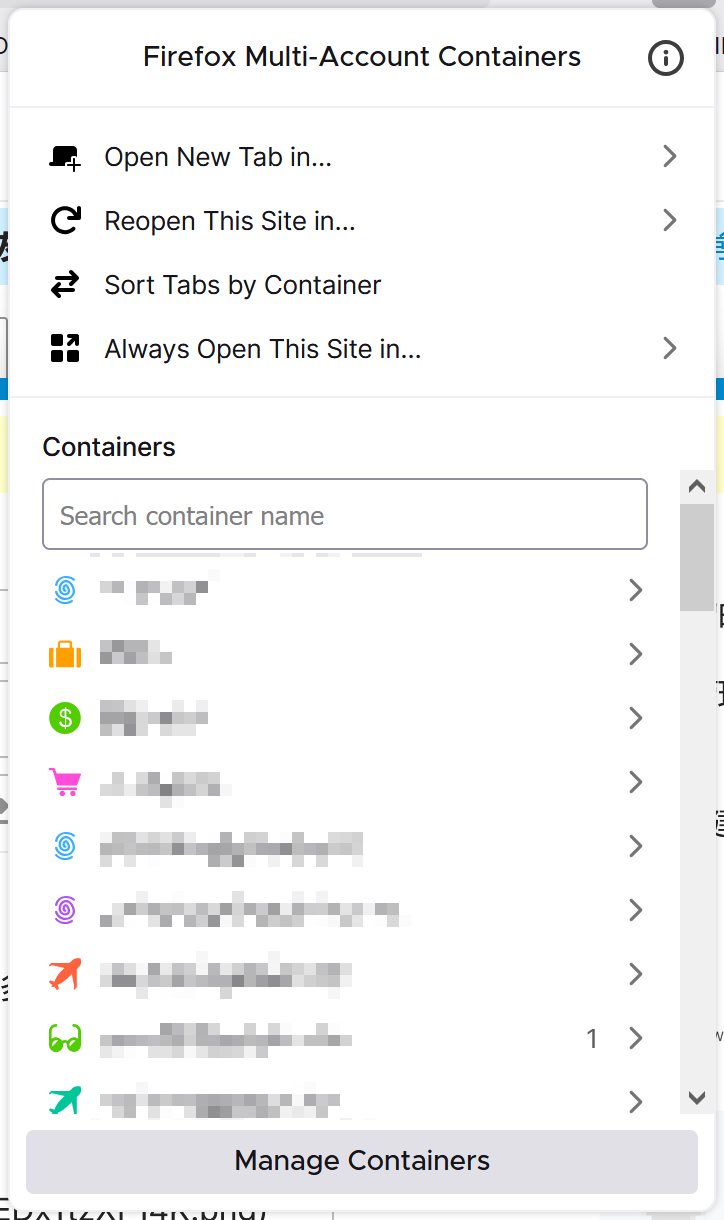
Task: Click the Manage Containers button
Action: pos(362,1161)
